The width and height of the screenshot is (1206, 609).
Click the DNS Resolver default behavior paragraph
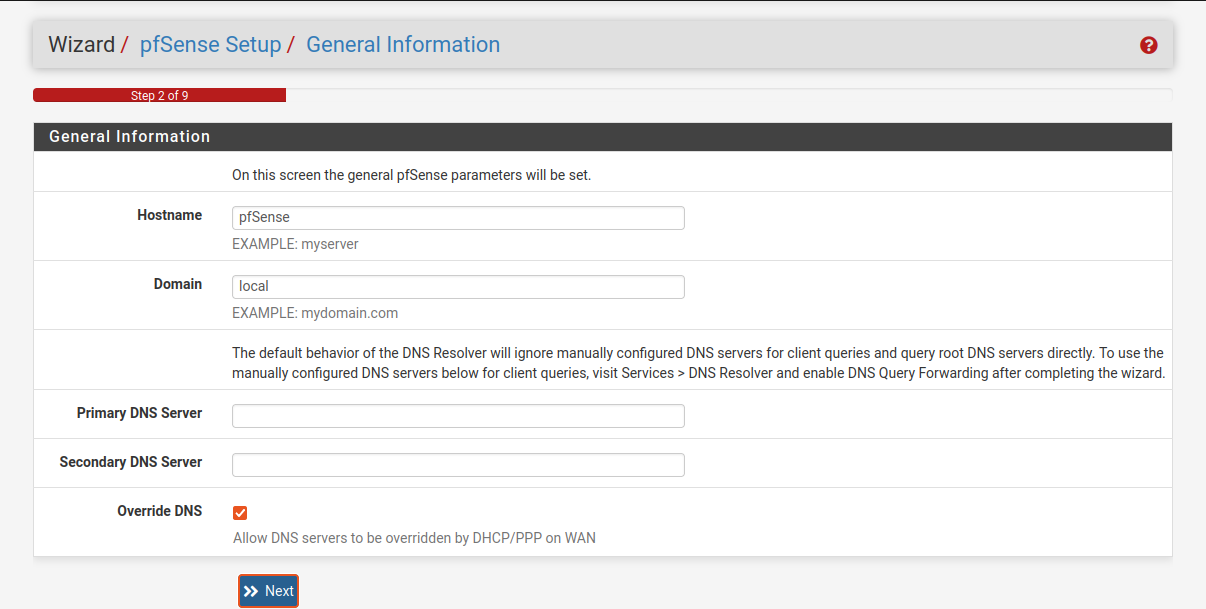click(x=698, y=364)
